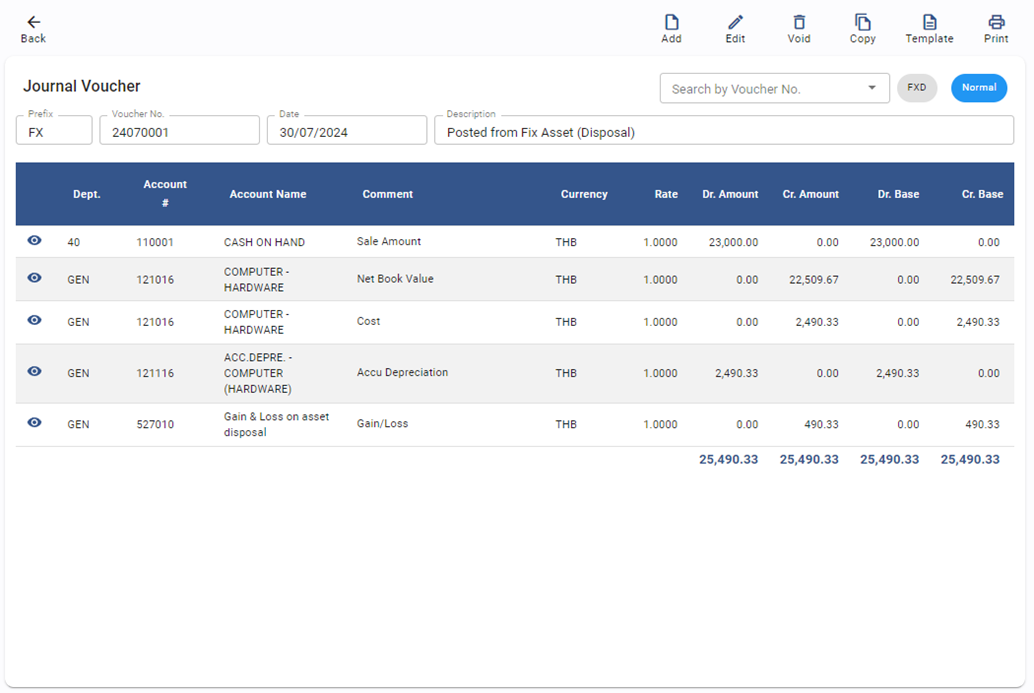
Task: Click the Account Name column header
Action: pos(268,194)
